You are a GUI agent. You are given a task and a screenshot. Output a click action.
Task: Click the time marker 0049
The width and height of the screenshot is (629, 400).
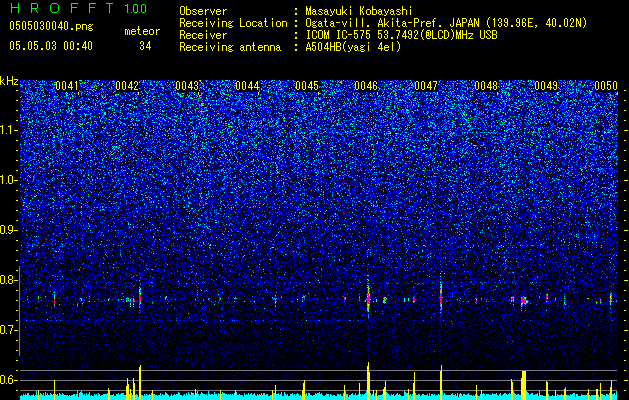pos(546,86)
